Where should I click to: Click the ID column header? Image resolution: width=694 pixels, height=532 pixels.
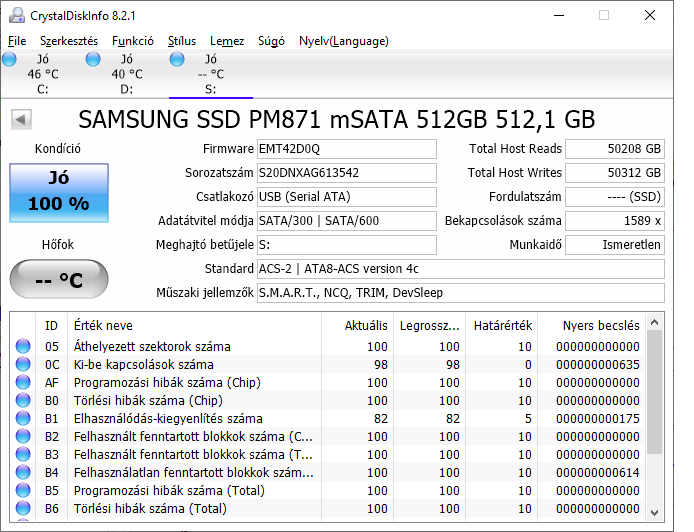point(51,326)
